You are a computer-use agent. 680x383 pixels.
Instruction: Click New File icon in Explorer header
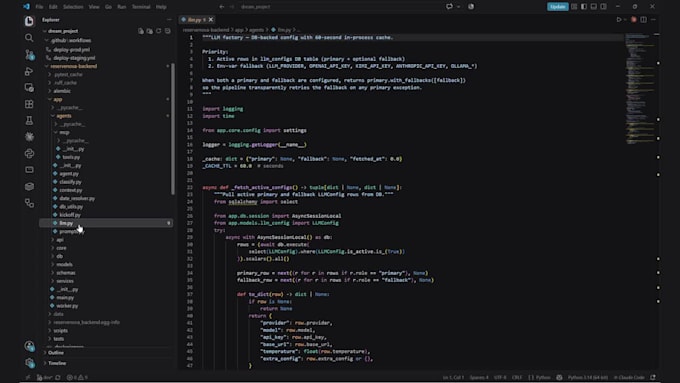point(141,31)
